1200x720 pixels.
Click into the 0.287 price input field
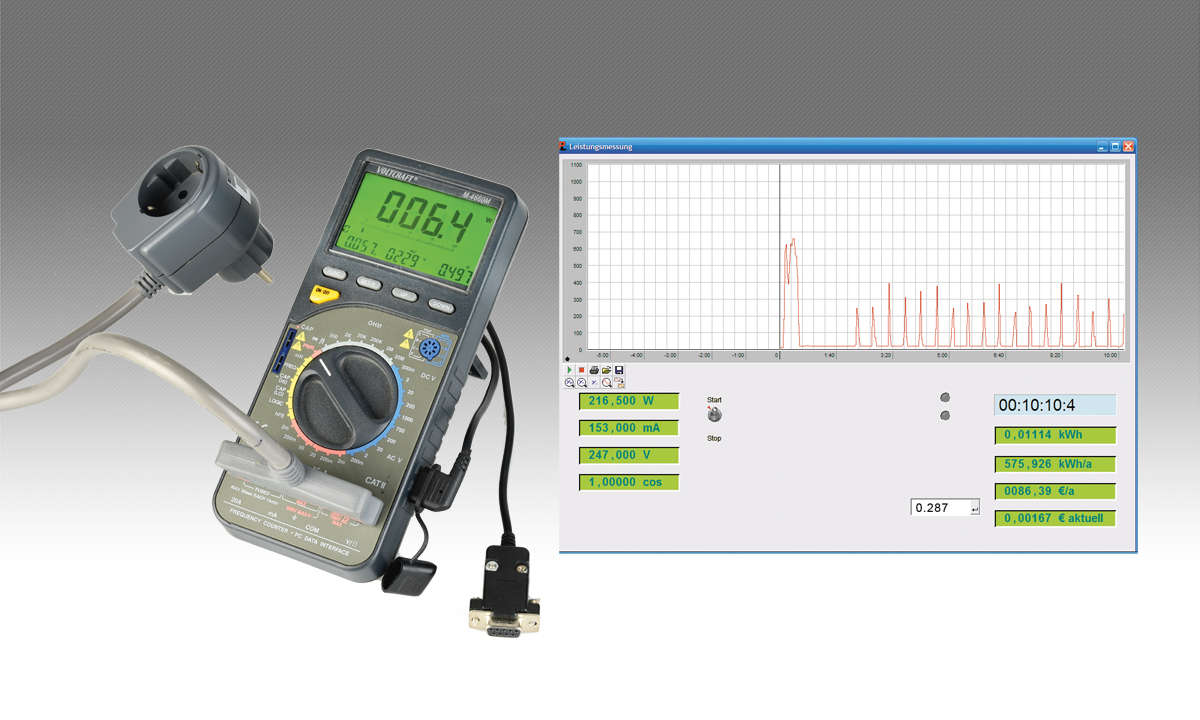[940, 508]
